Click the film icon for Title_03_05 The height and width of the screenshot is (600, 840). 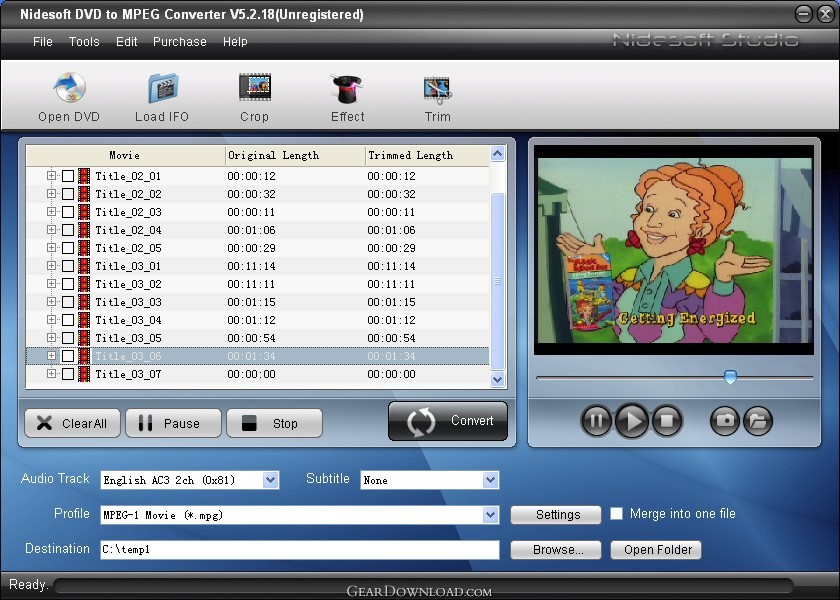point(84,338)
